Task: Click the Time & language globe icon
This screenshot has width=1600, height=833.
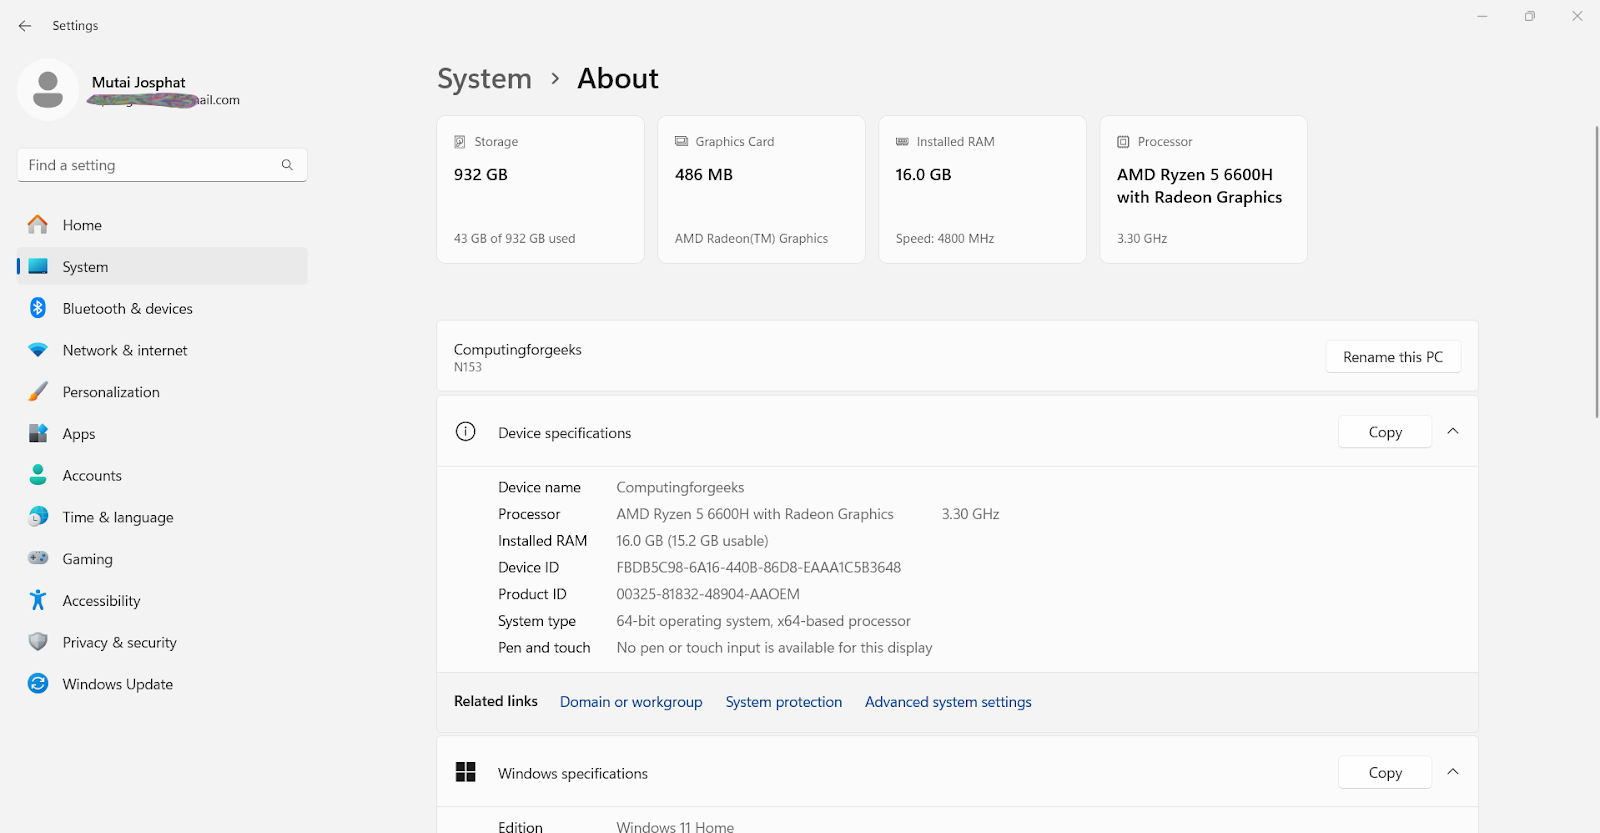Action: click(x=38, y=517)
